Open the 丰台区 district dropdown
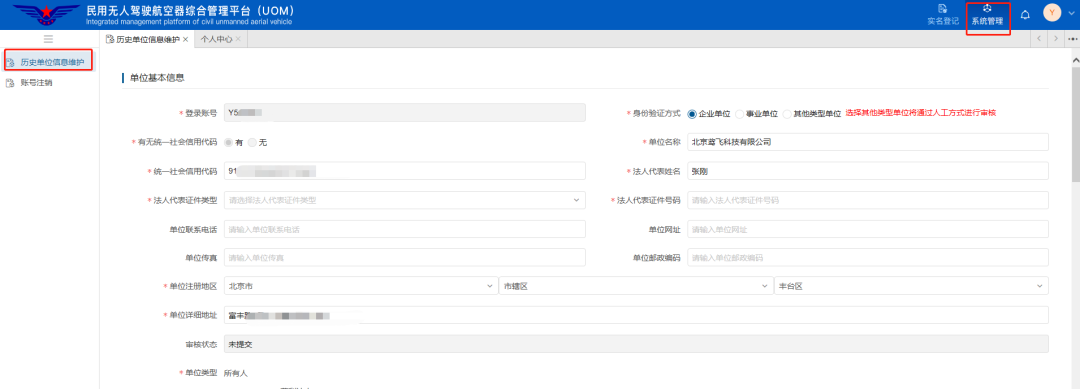The image size is (1080, 389). pyautogui.click(x=911, y=286)
